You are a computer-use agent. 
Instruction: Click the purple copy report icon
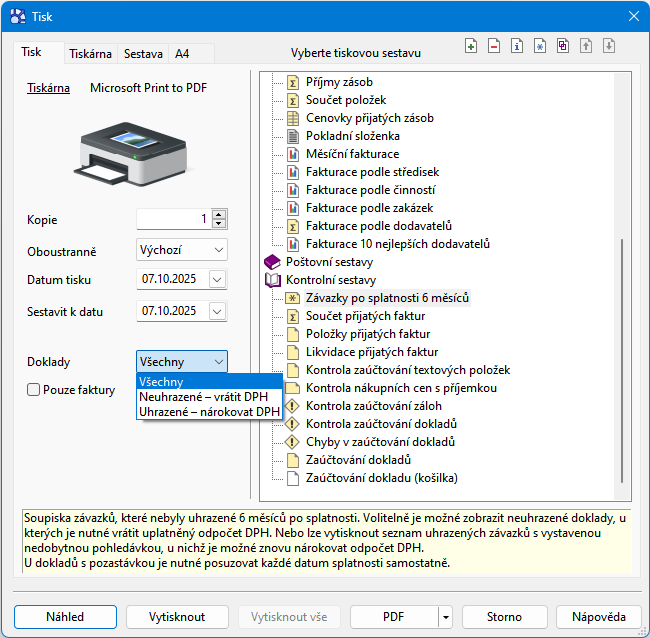[x=563, y=46]
